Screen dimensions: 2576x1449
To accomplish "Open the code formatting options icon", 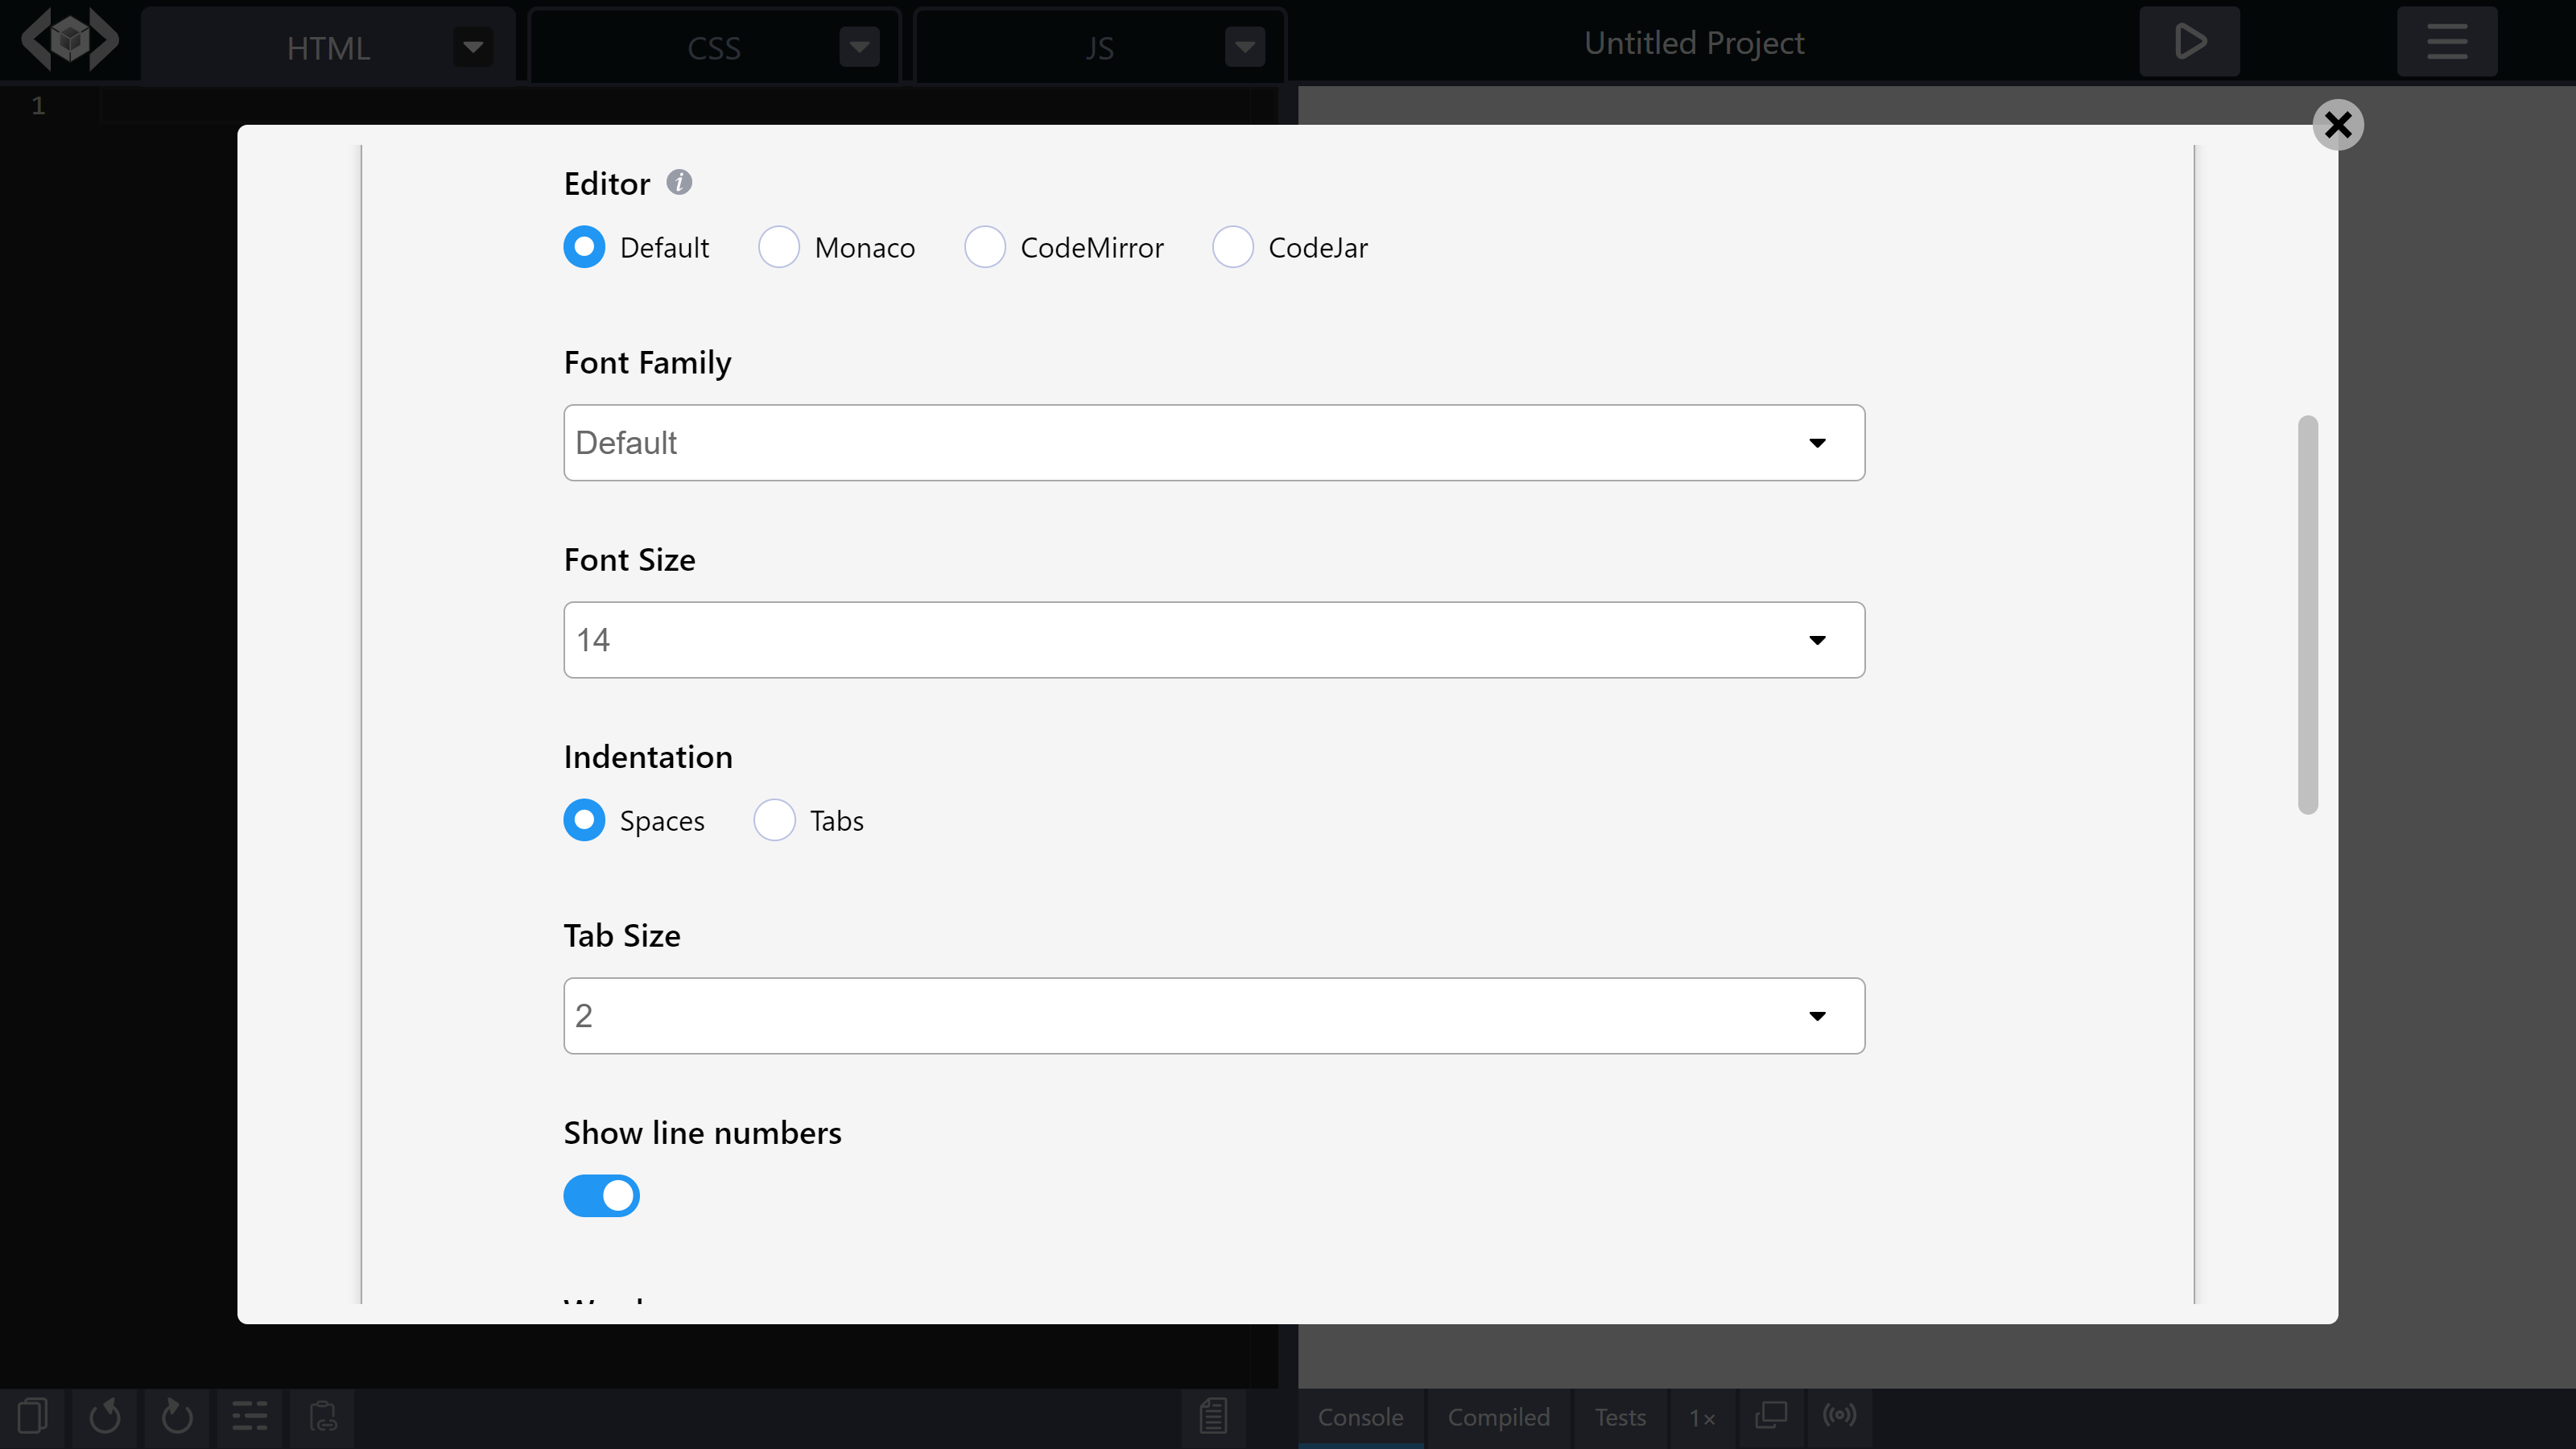I will (249, 1415).
